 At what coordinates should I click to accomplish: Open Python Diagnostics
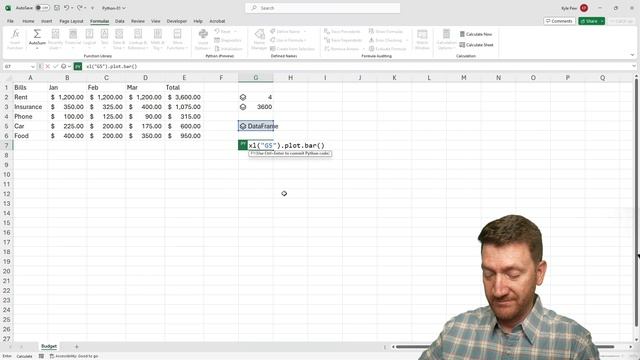pos(228,40)
